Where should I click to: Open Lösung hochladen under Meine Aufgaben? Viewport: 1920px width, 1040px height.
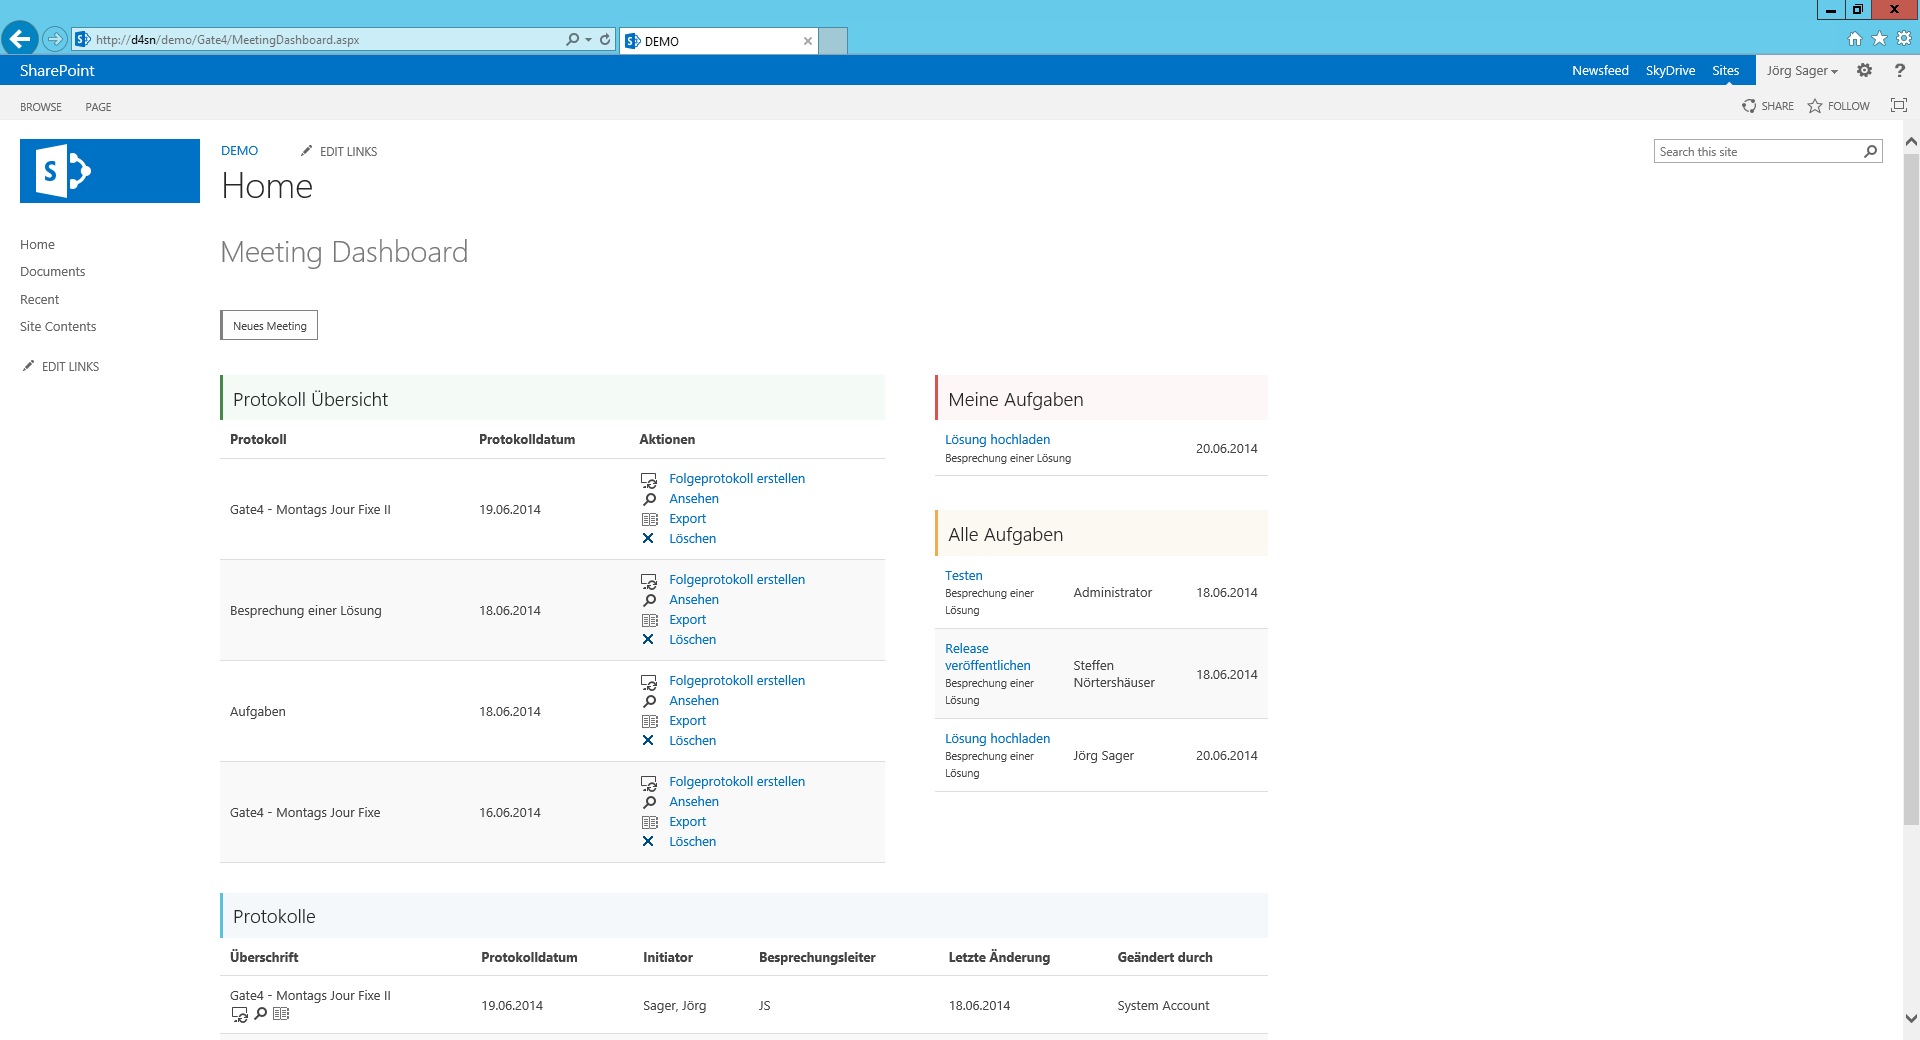(x=997, y=439)
